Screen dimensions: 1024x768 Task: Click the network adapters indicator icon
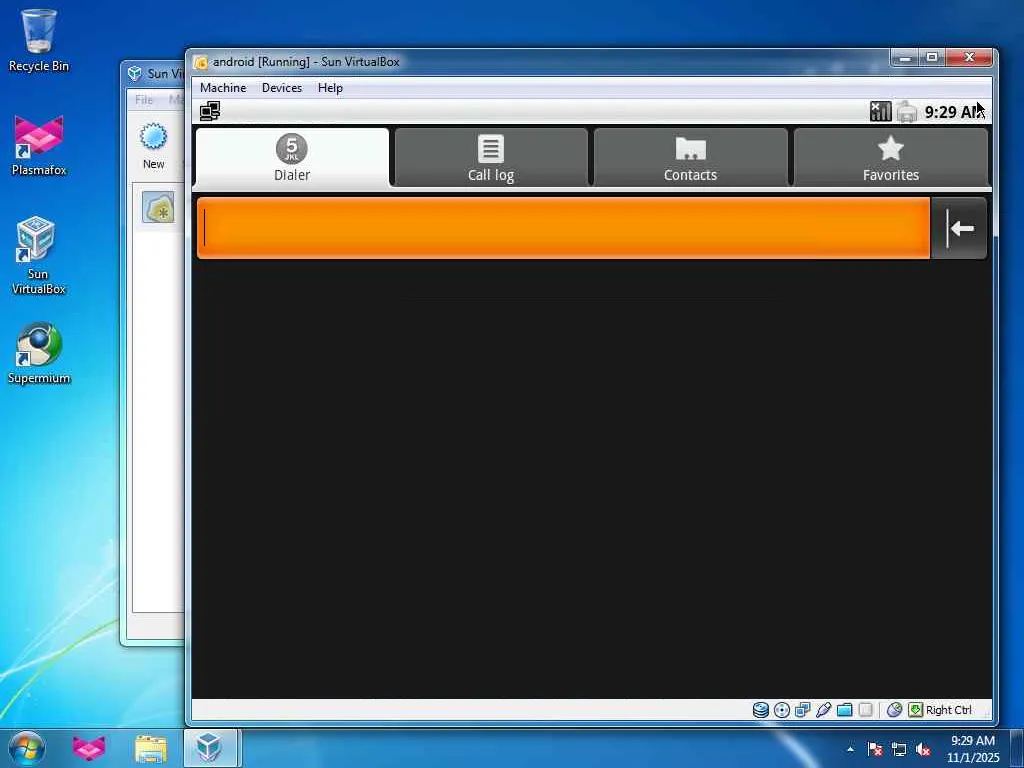coord(803,710)
